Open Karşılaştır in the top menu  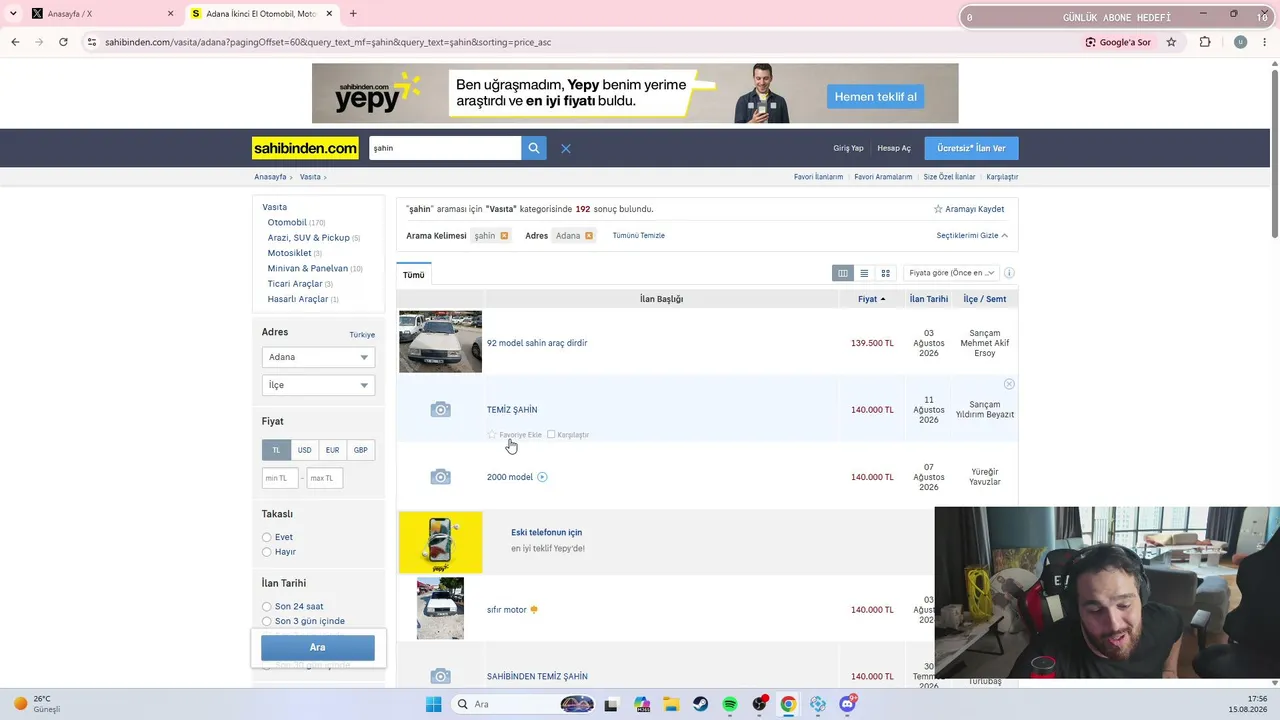point(1002,177)
